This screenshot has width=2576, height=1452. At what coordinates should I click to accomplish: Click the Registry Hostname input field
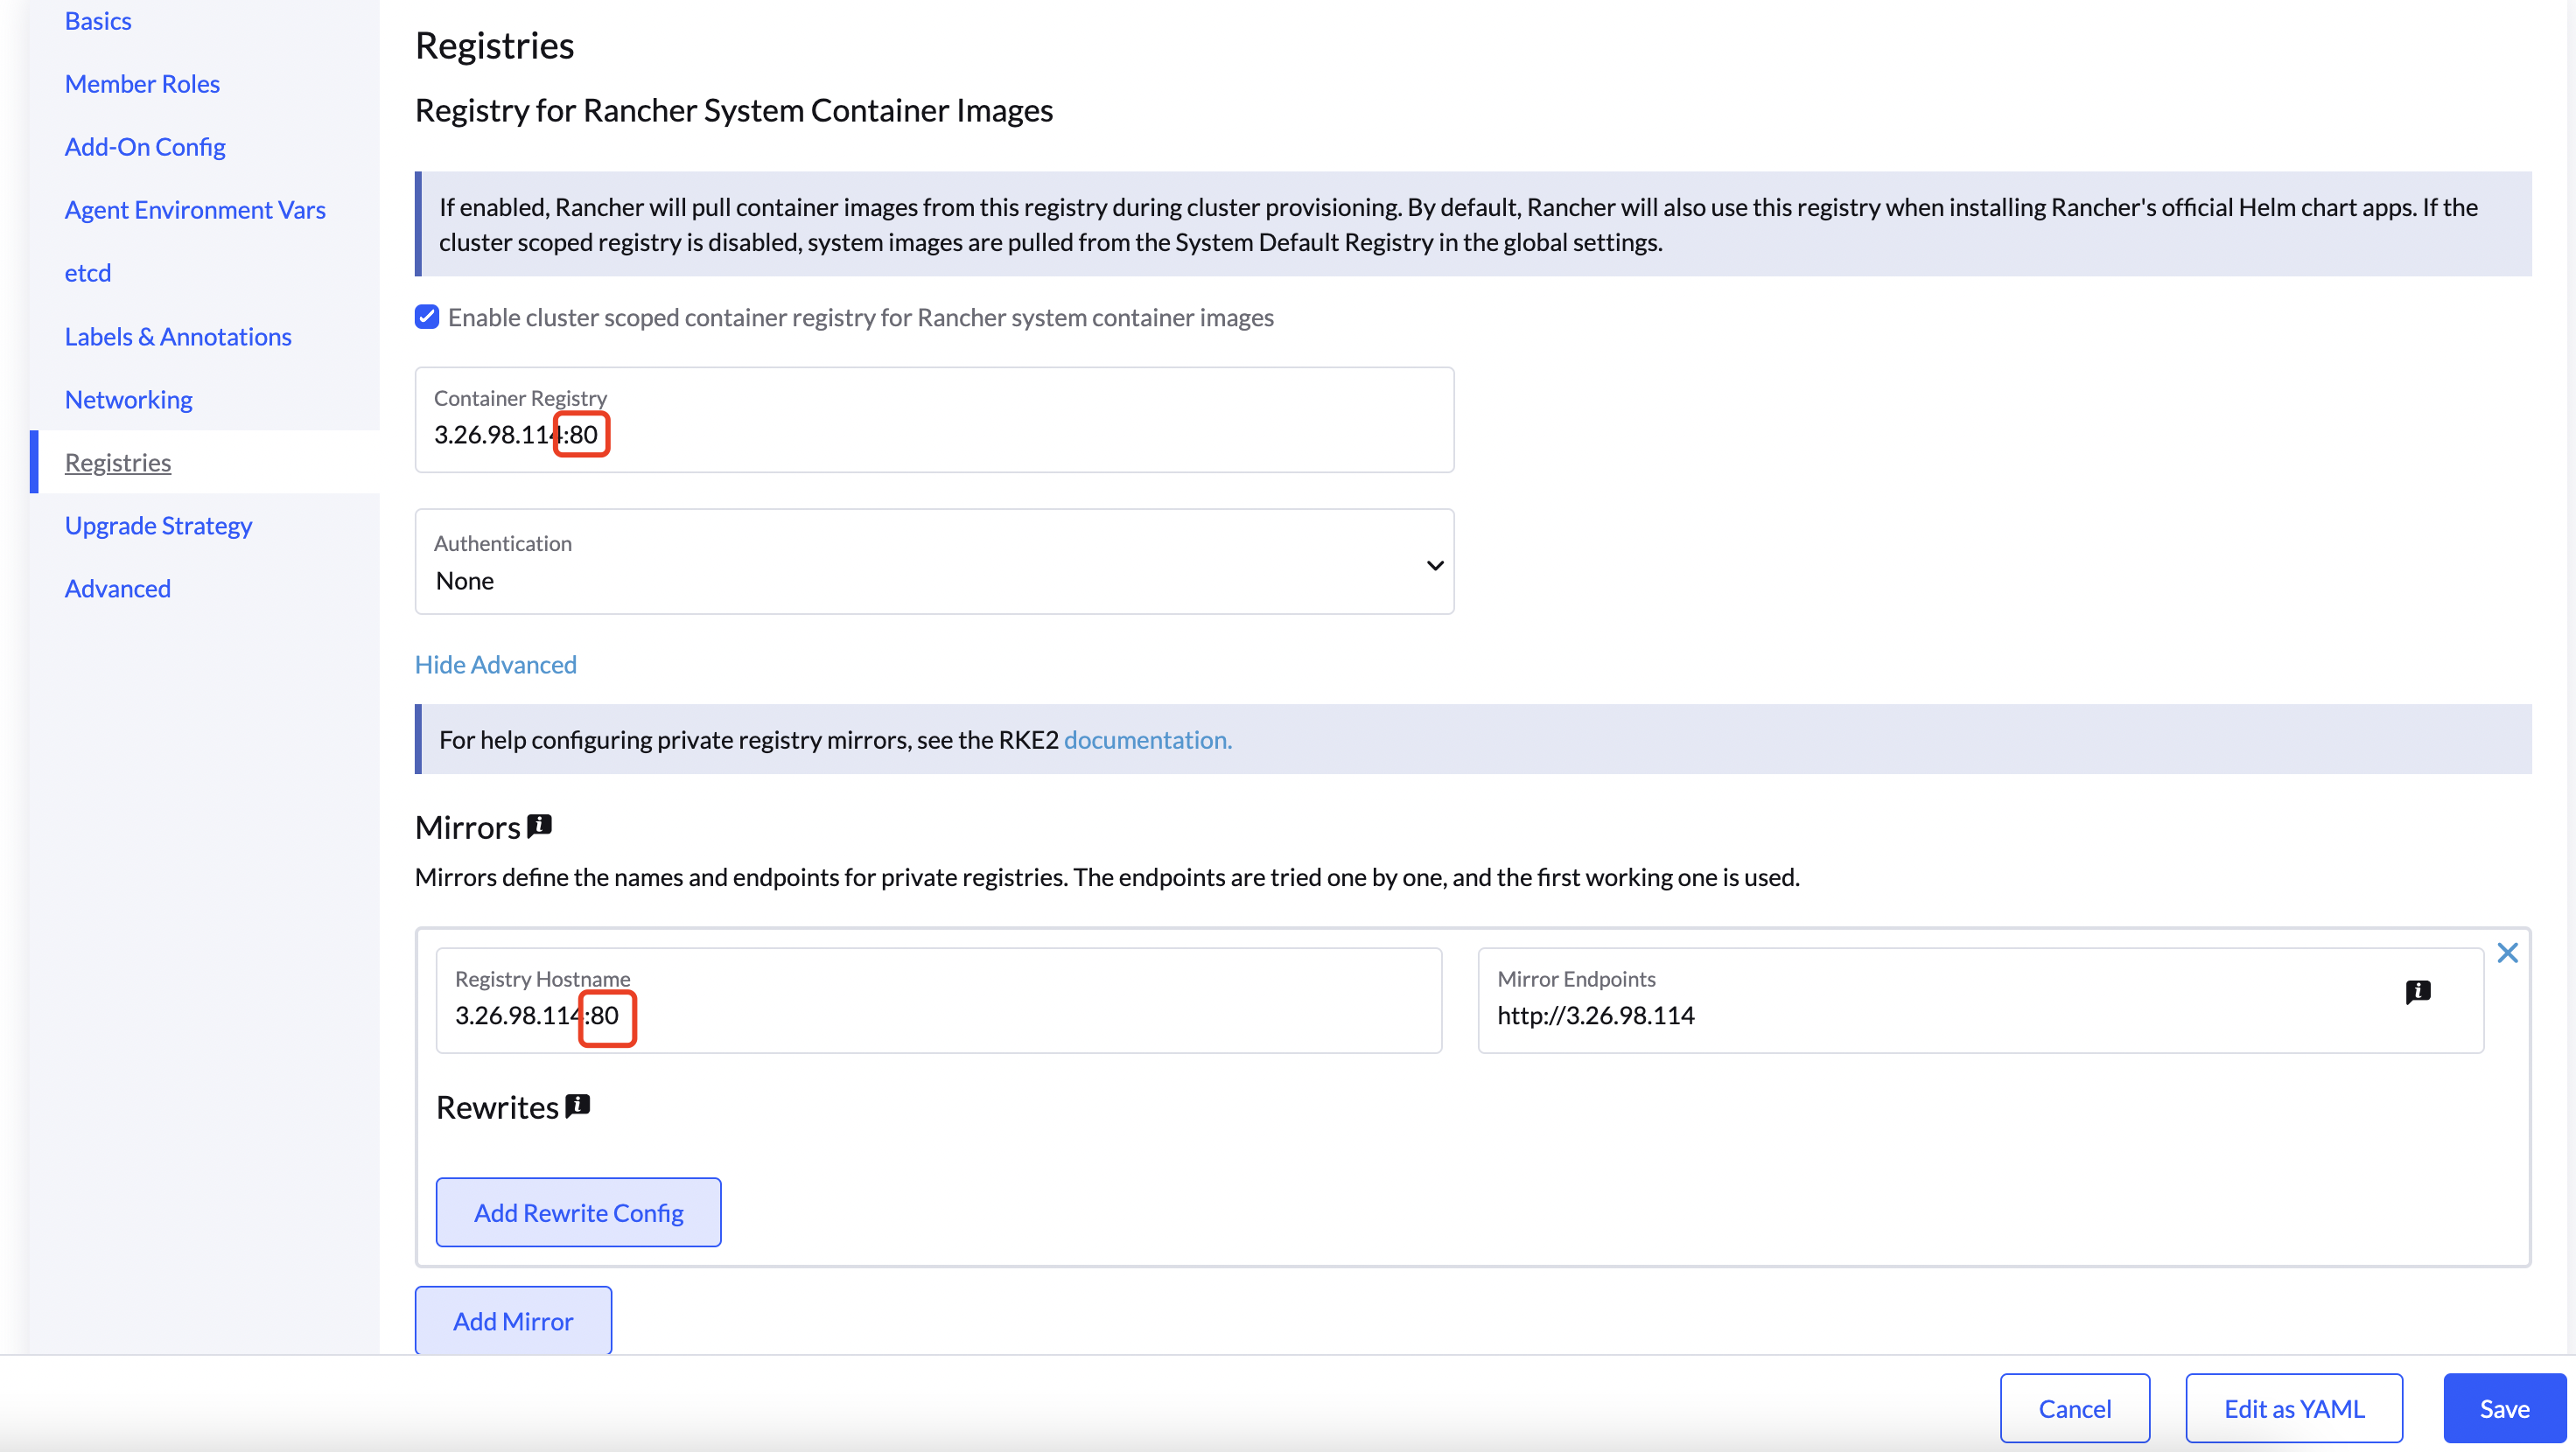tap(939, 1000)
